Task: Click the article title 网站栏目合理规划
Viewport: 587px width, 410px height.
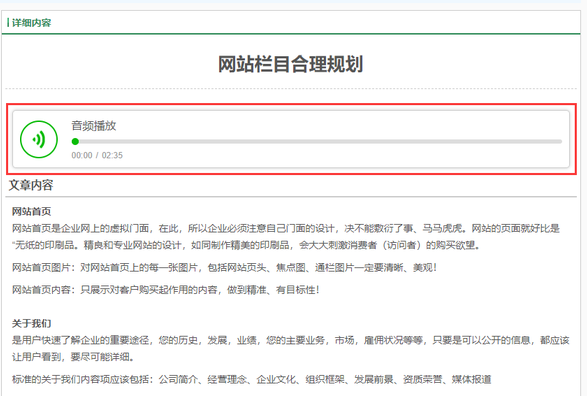Action: pyautogui.click(x=291, y=64)
